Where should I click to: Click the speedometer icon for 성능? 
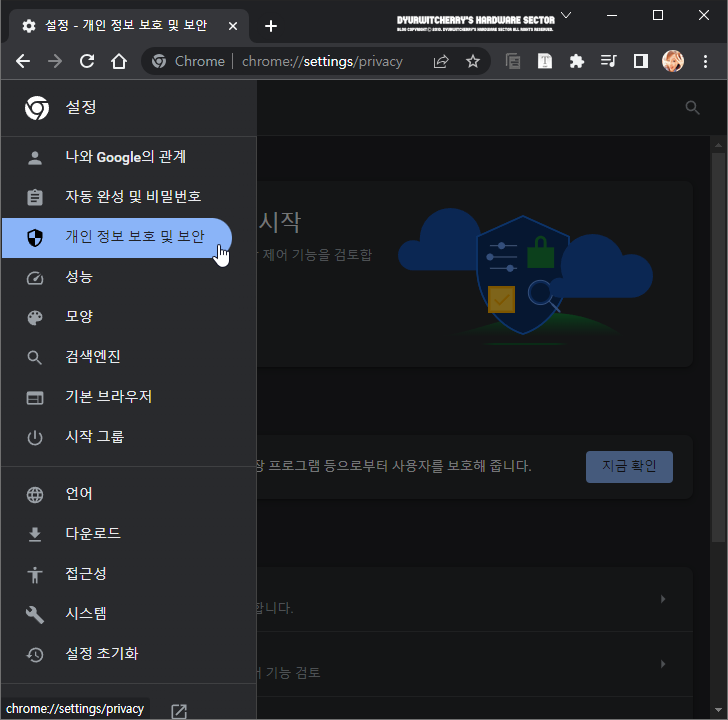tap(35, 278)
